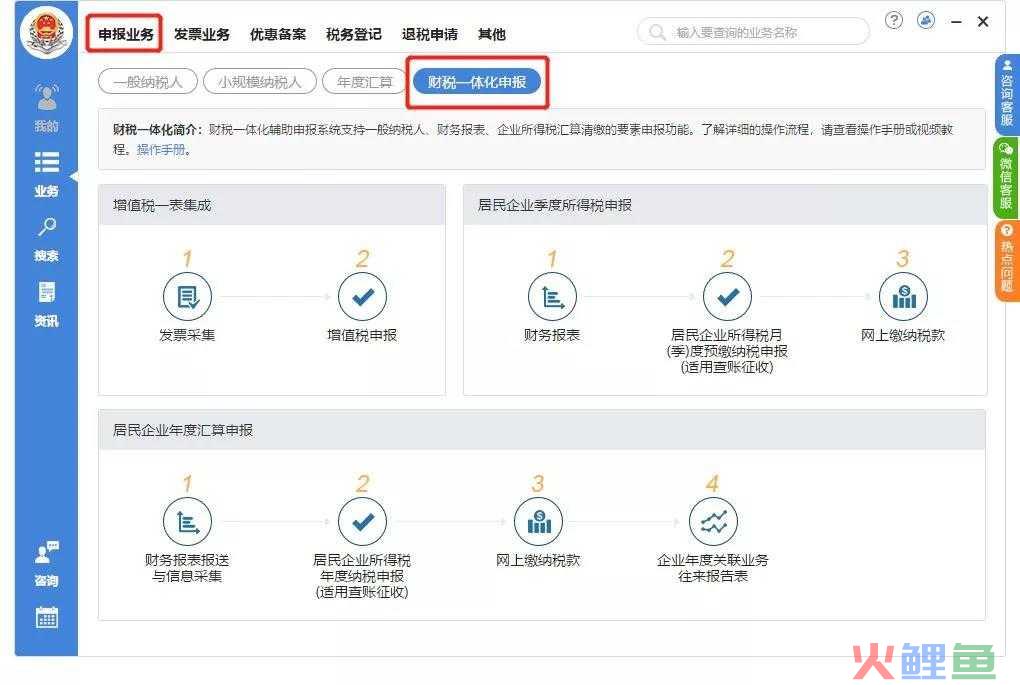
Task: Click the search input field at top
Action: (x=752, y=31)
